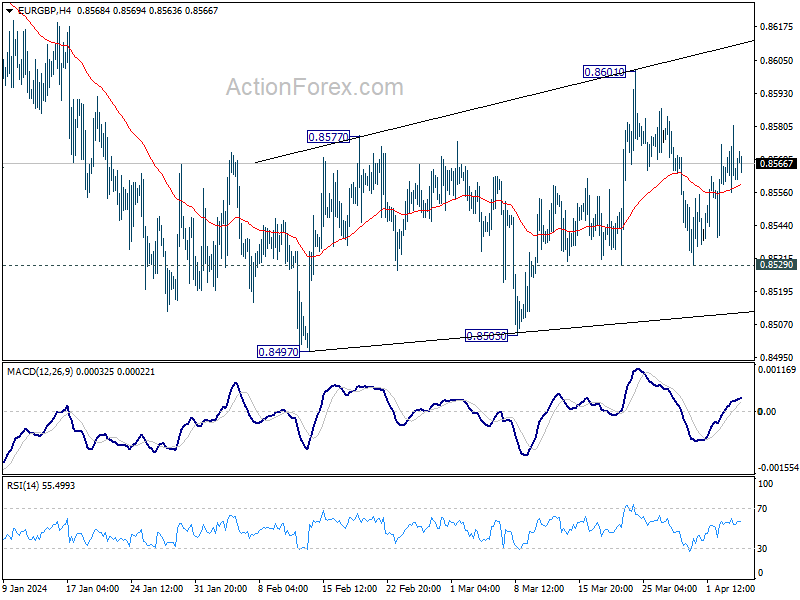Viewport: 800px width, 600px height.
Task: Select the RSI 70 level label
Action: pyautogui.click(x=762, y=509)
